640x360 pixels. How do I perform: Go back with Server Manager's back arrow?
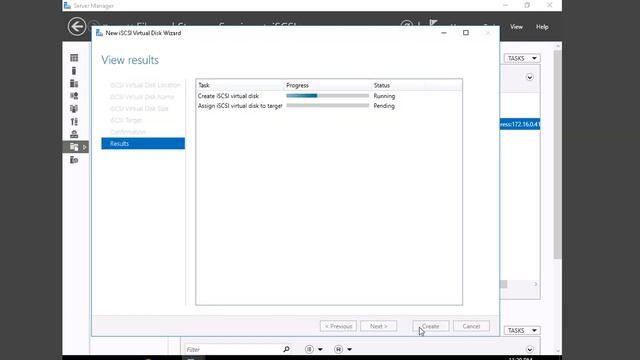click(x=77, y=27)
